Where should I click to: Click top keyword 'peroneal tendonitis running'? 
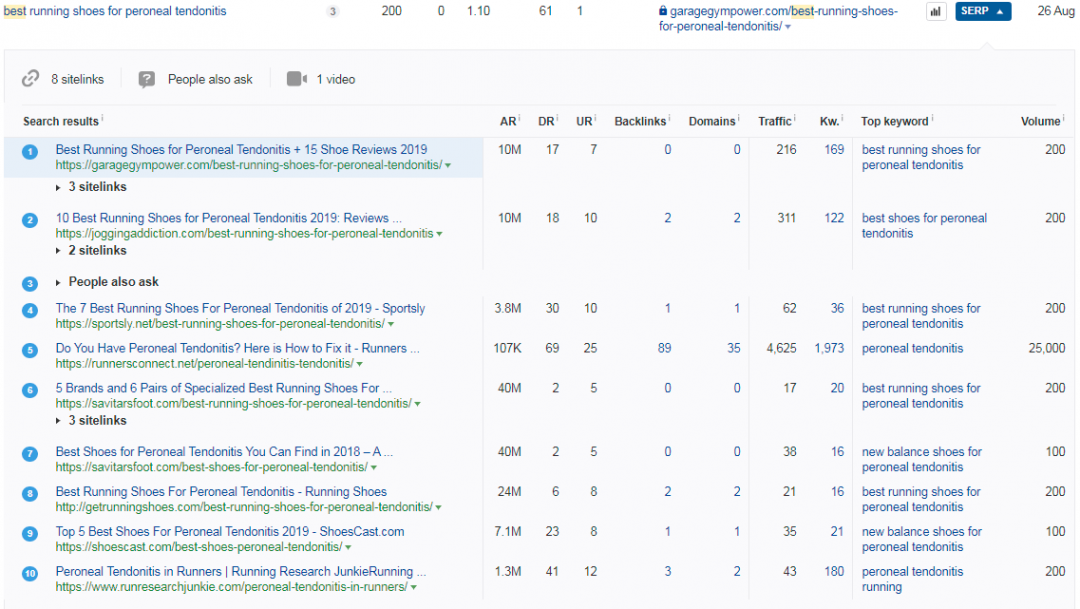(912, 580)
